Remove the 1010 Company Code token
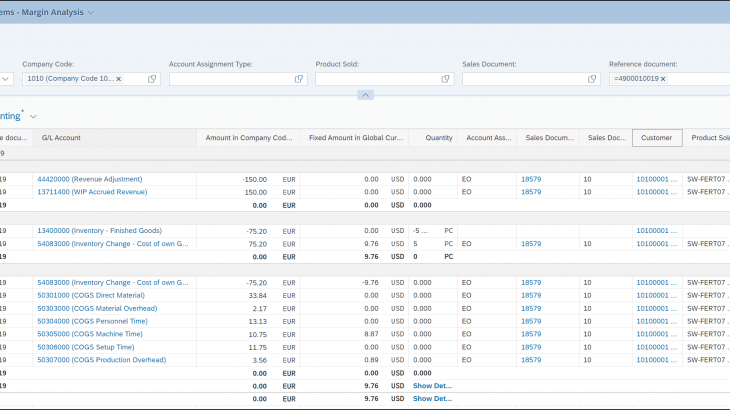 click(118, 79)
